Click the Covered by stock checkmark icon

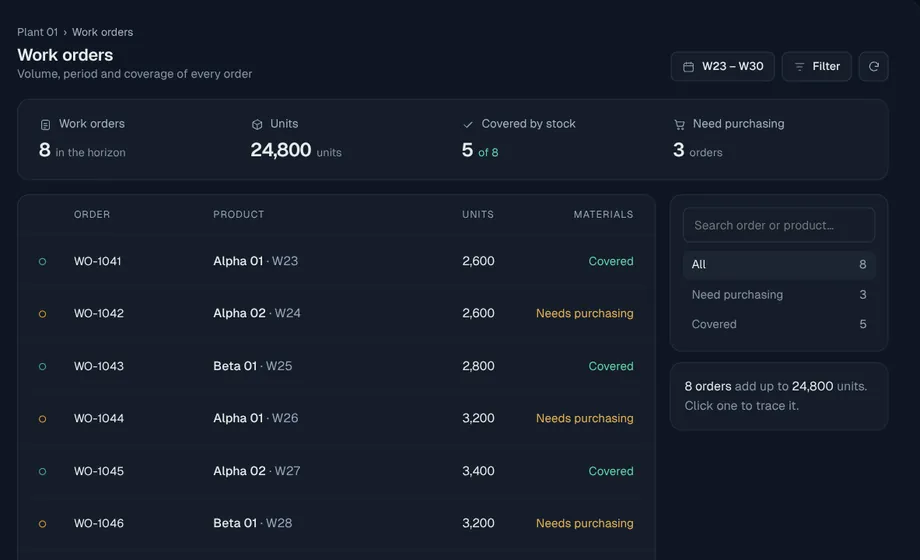468,124
